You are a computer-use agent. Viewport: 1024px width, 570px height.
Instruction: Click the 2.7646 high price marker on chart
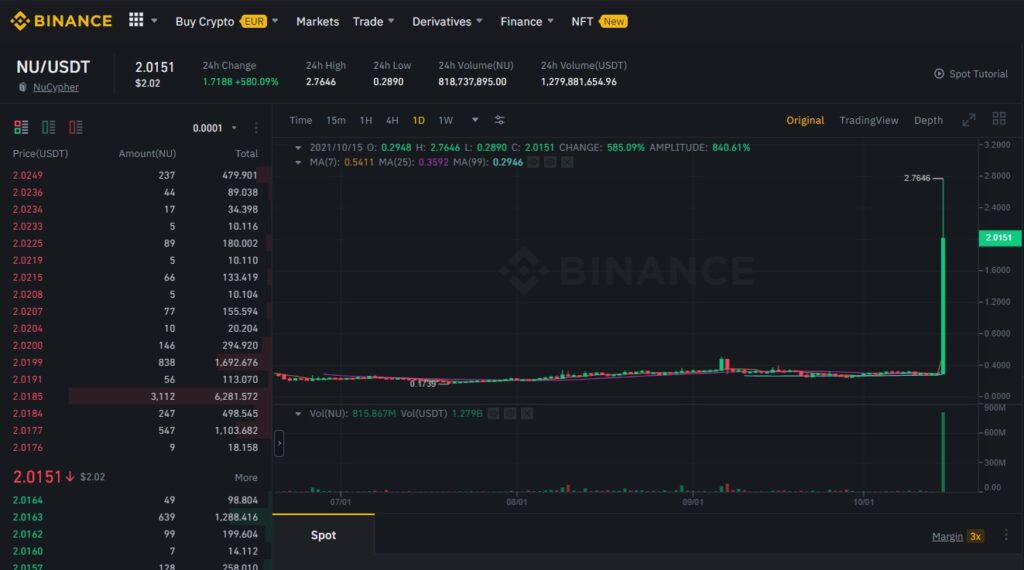[x=917, y=178]
